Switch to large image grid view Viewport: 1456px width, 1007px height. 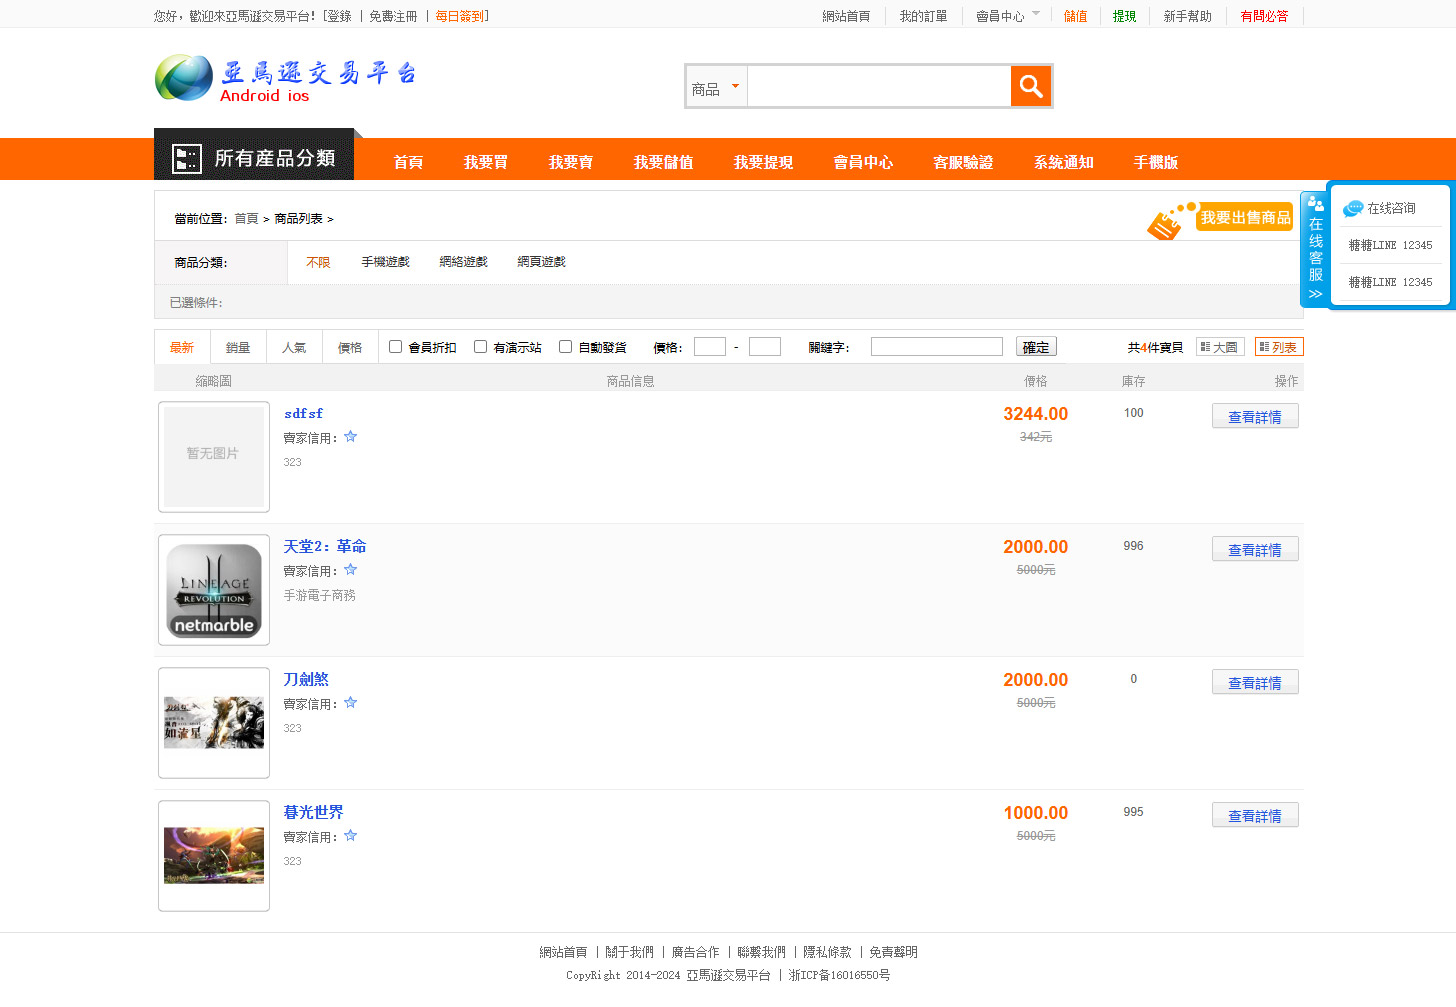pos(1220,347)
